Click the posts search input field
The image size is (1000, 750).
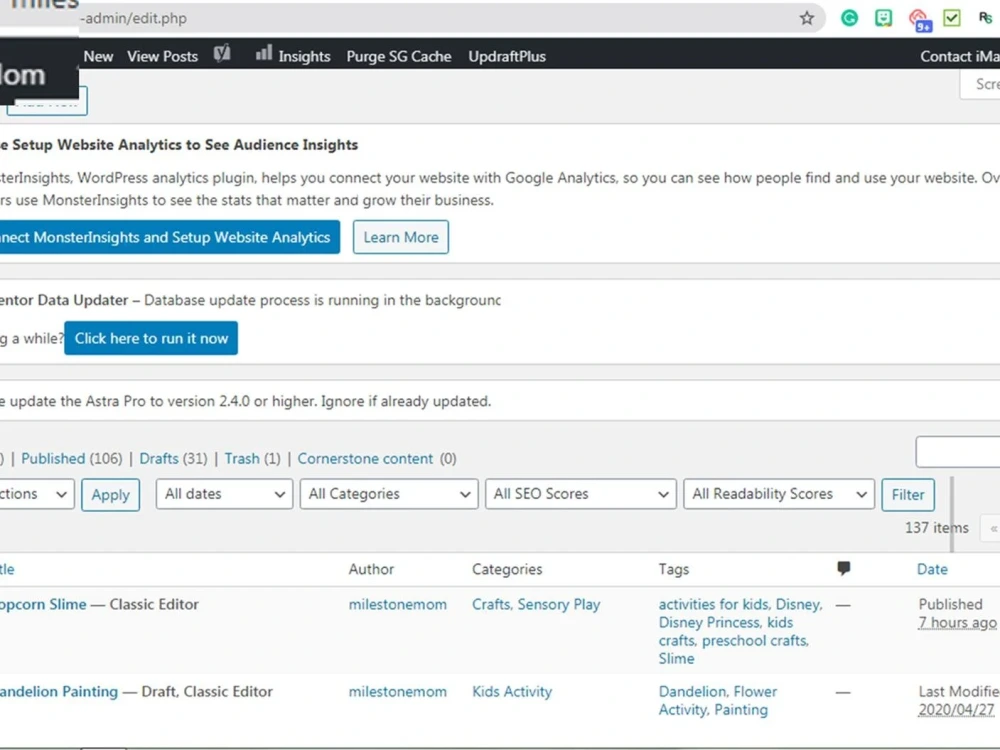pos(958,452)
